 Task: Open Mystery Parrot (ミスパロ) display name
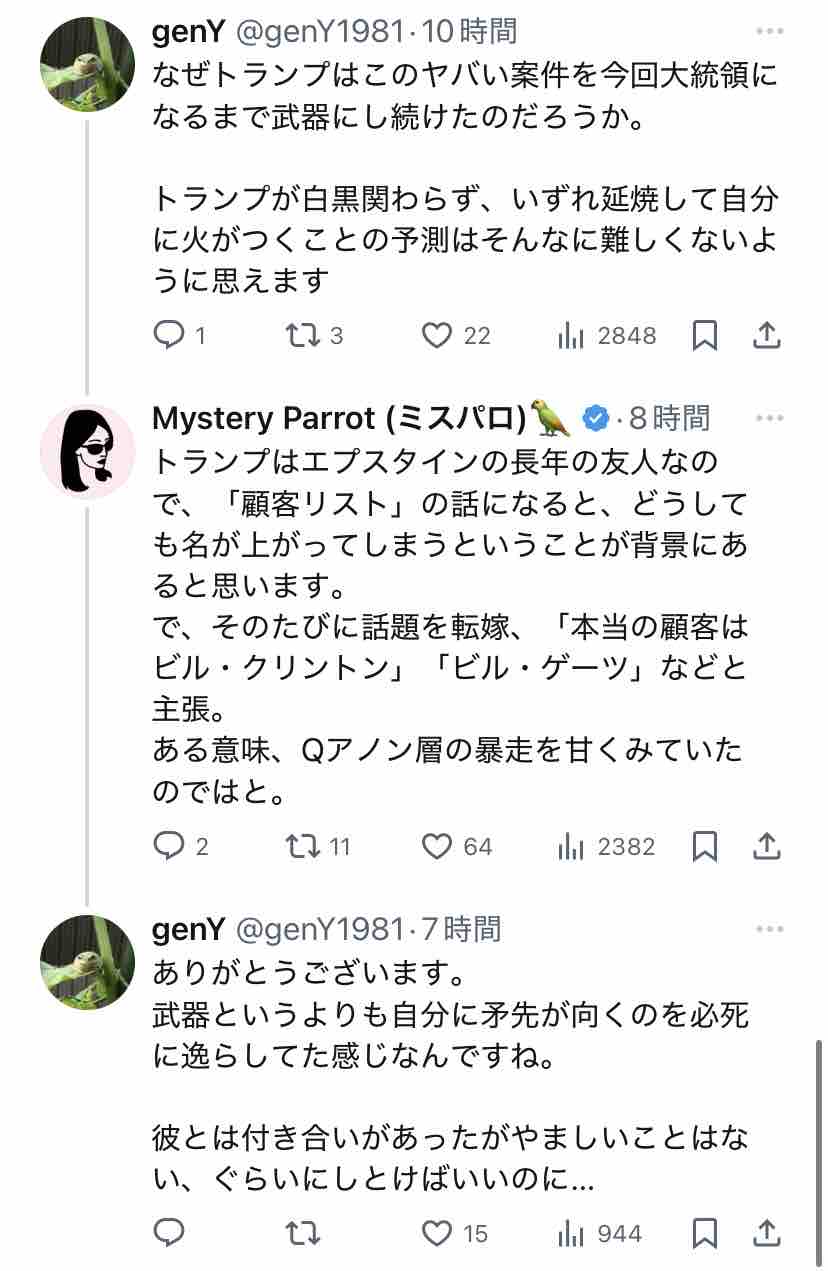click(x=338, y=419)
